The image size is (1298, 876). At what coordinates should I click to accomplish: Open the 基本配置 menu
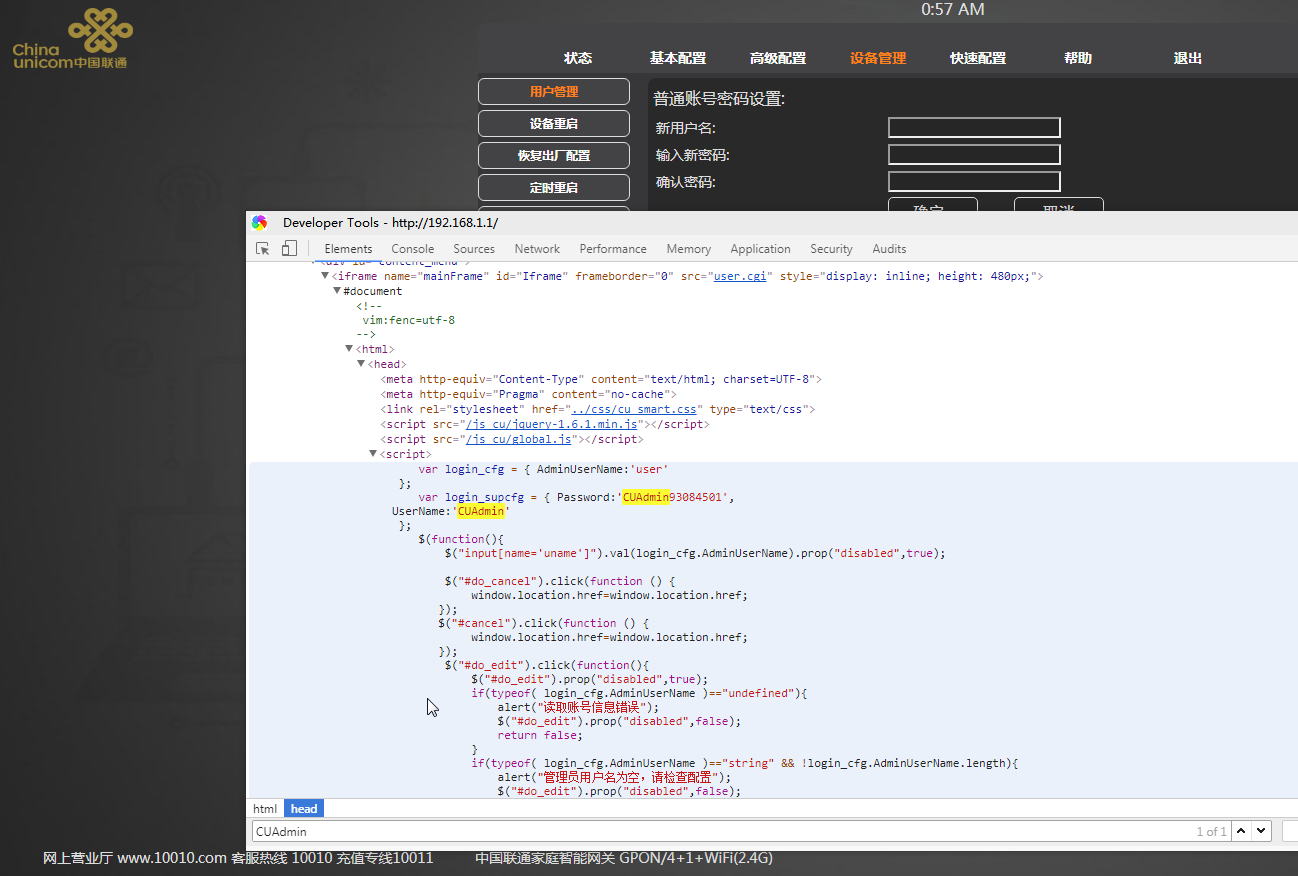coord(678,58)
